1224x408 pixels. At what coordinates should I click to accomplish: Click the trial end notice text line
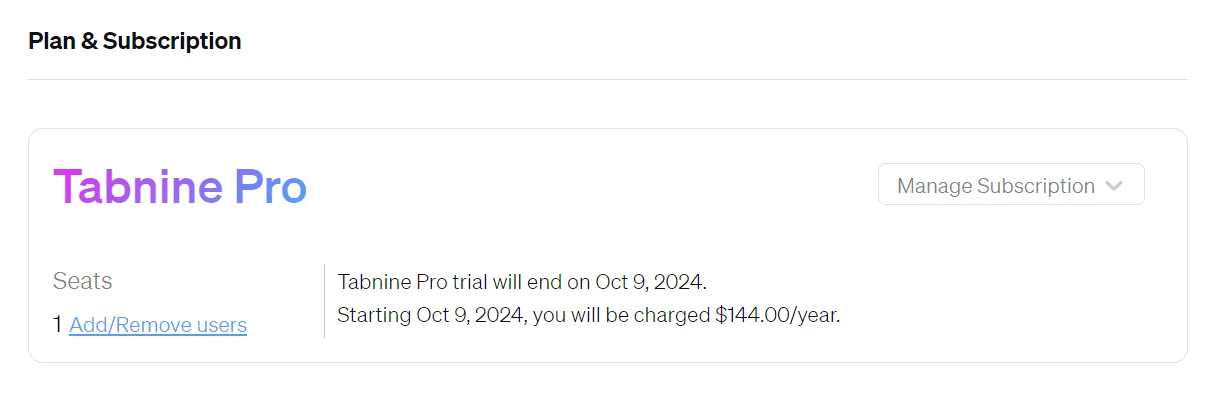pos(522,281)
